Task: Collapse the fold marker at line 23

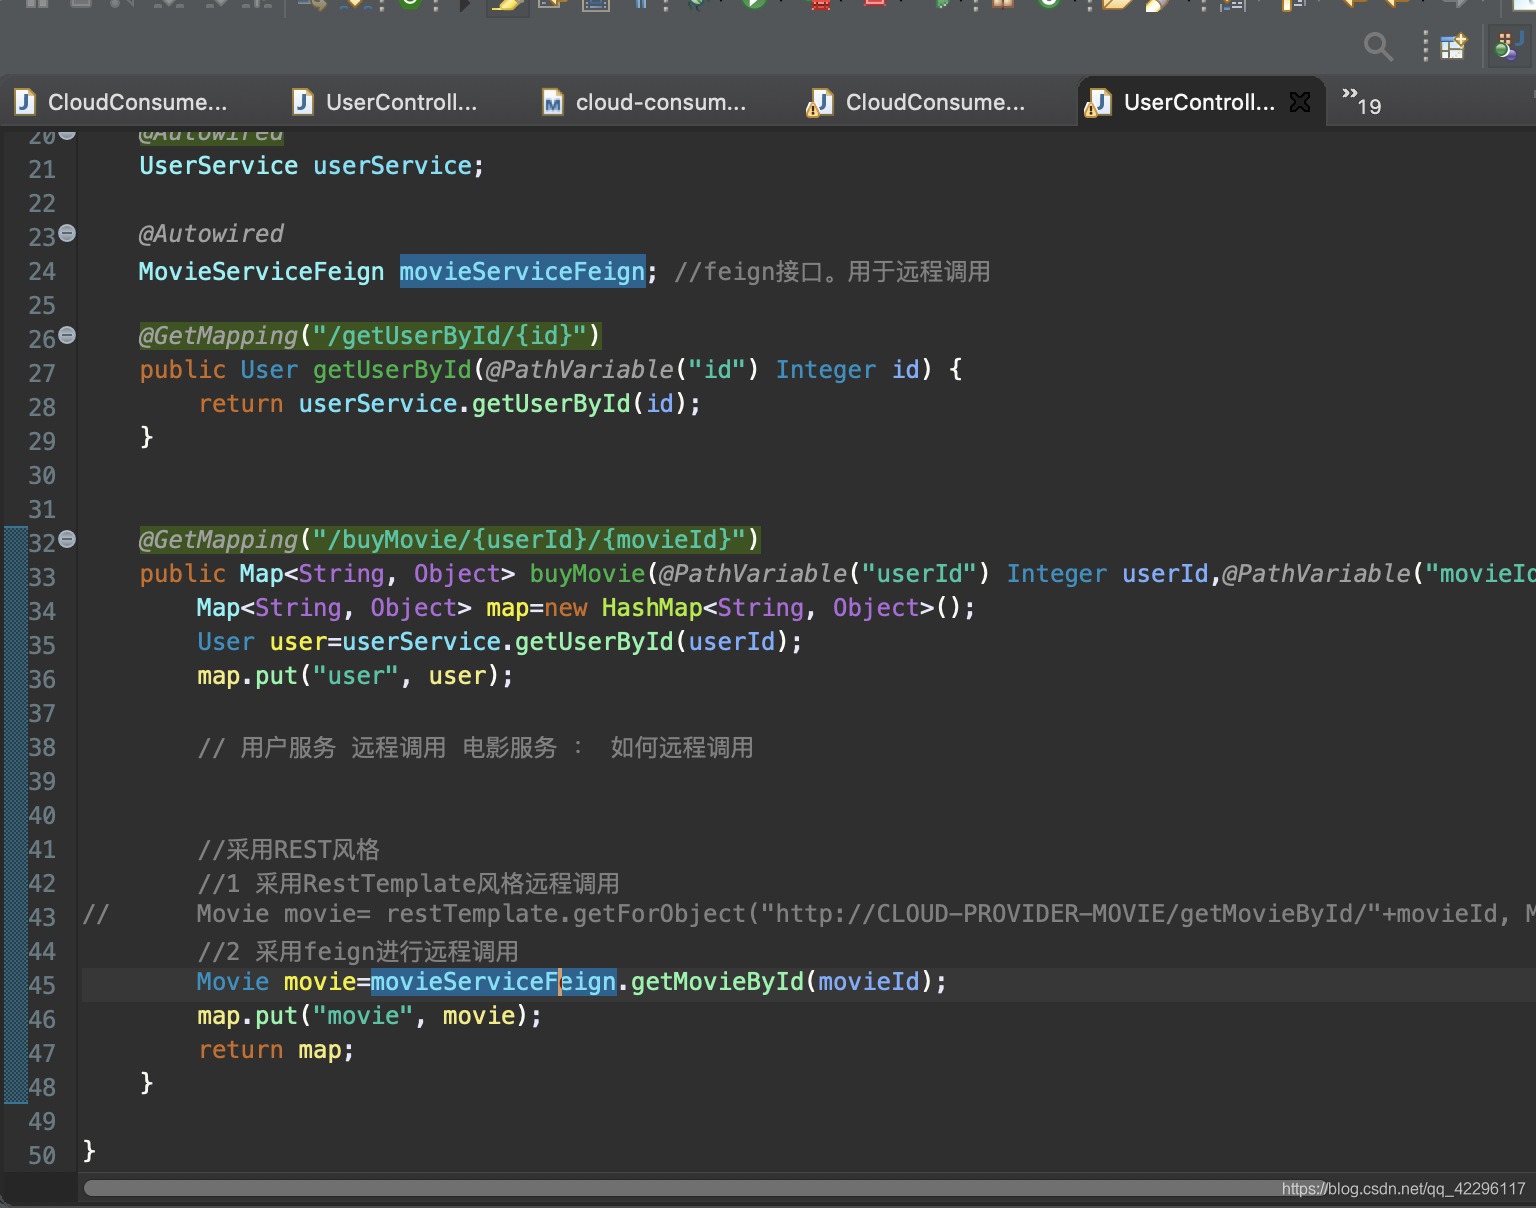Action: (67, 233)
